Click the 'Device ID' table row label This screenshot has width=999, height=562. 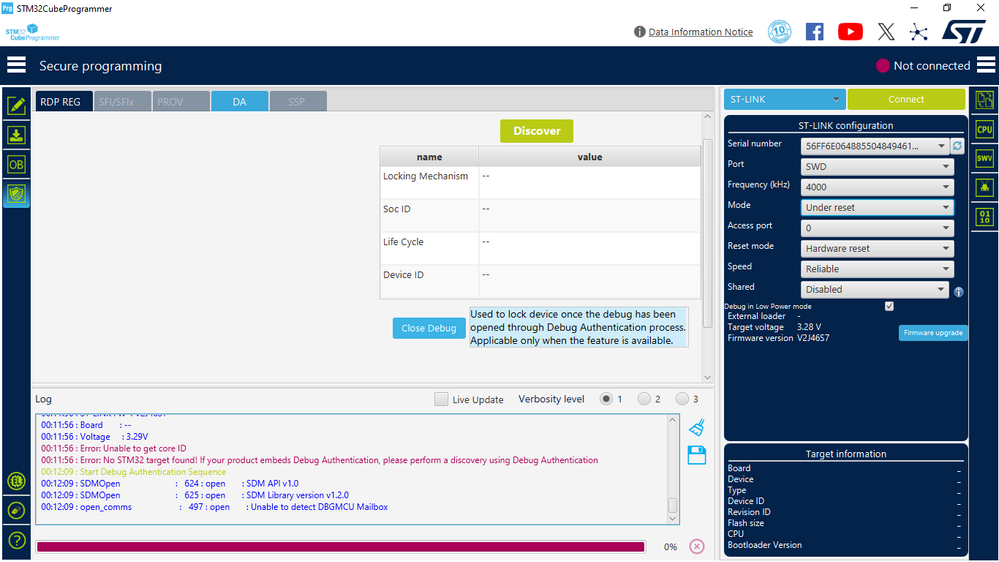click(x=403, y=275)
